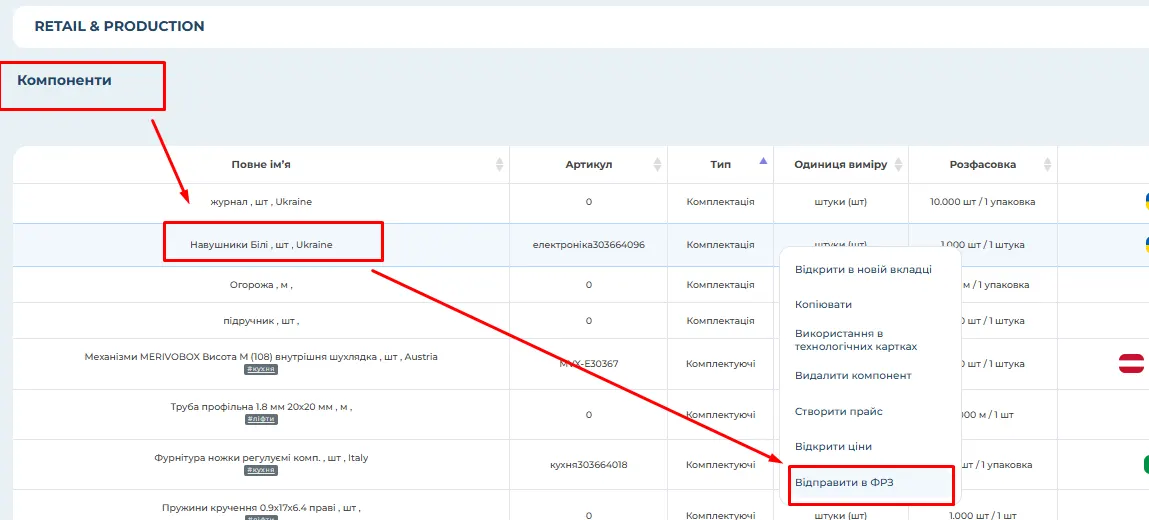Select Видалити компонент menu entry

point(853,376)
